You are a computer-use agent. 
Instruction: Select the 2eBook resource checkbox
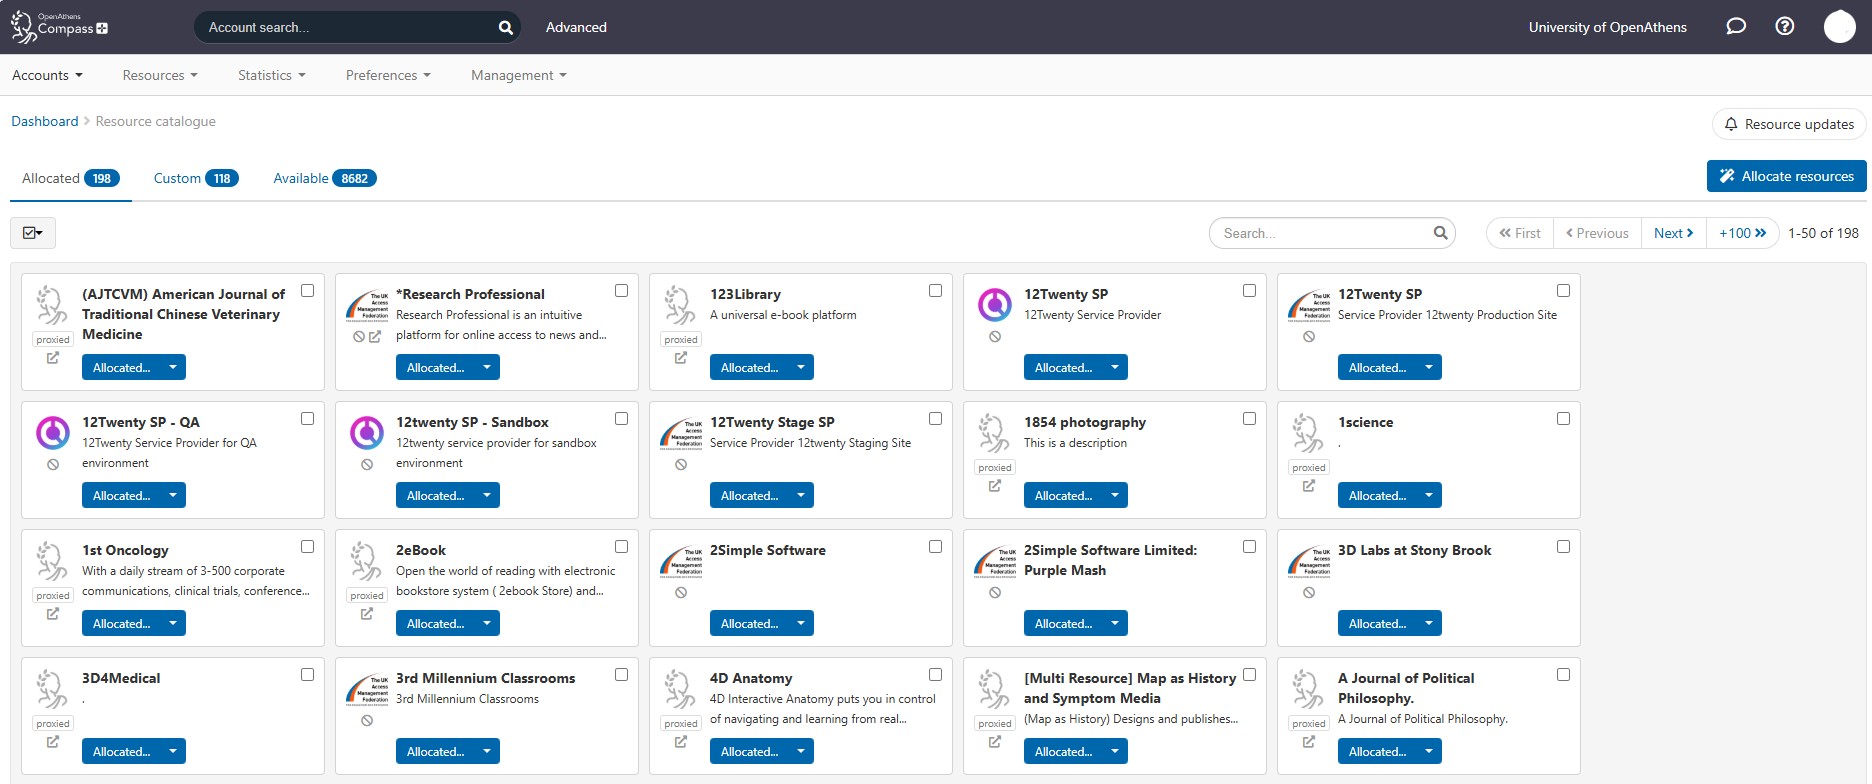[621, 547]
